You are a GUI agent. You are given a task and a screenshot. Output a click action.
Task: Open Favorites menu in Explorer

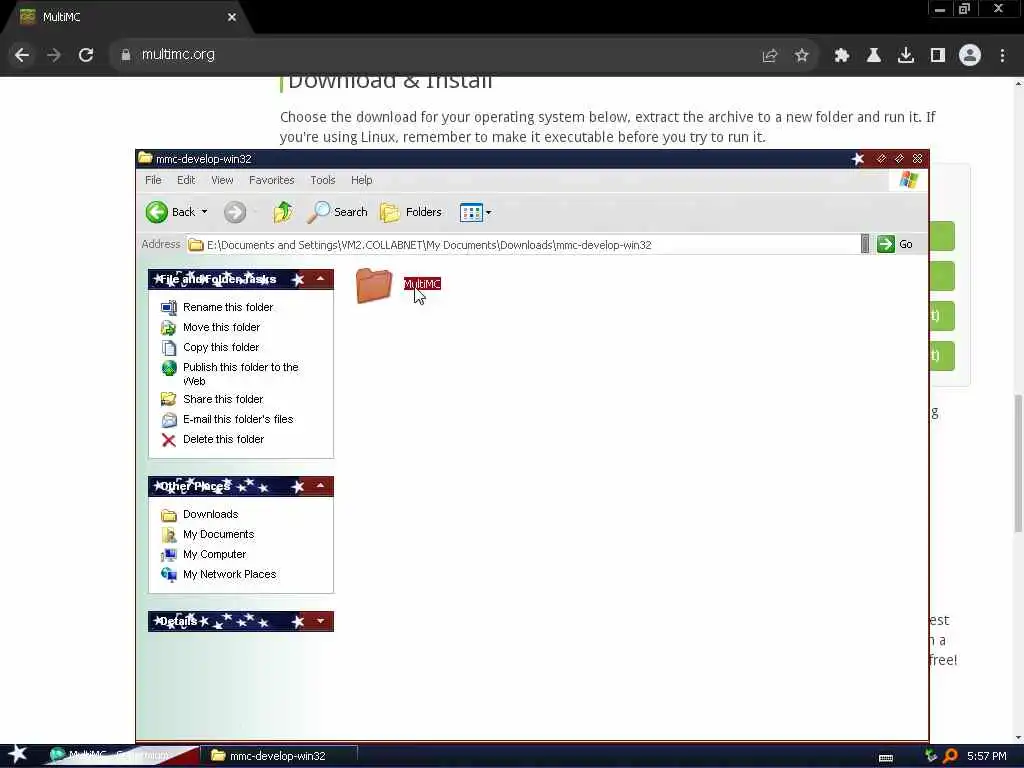click(x=272, y=180)
